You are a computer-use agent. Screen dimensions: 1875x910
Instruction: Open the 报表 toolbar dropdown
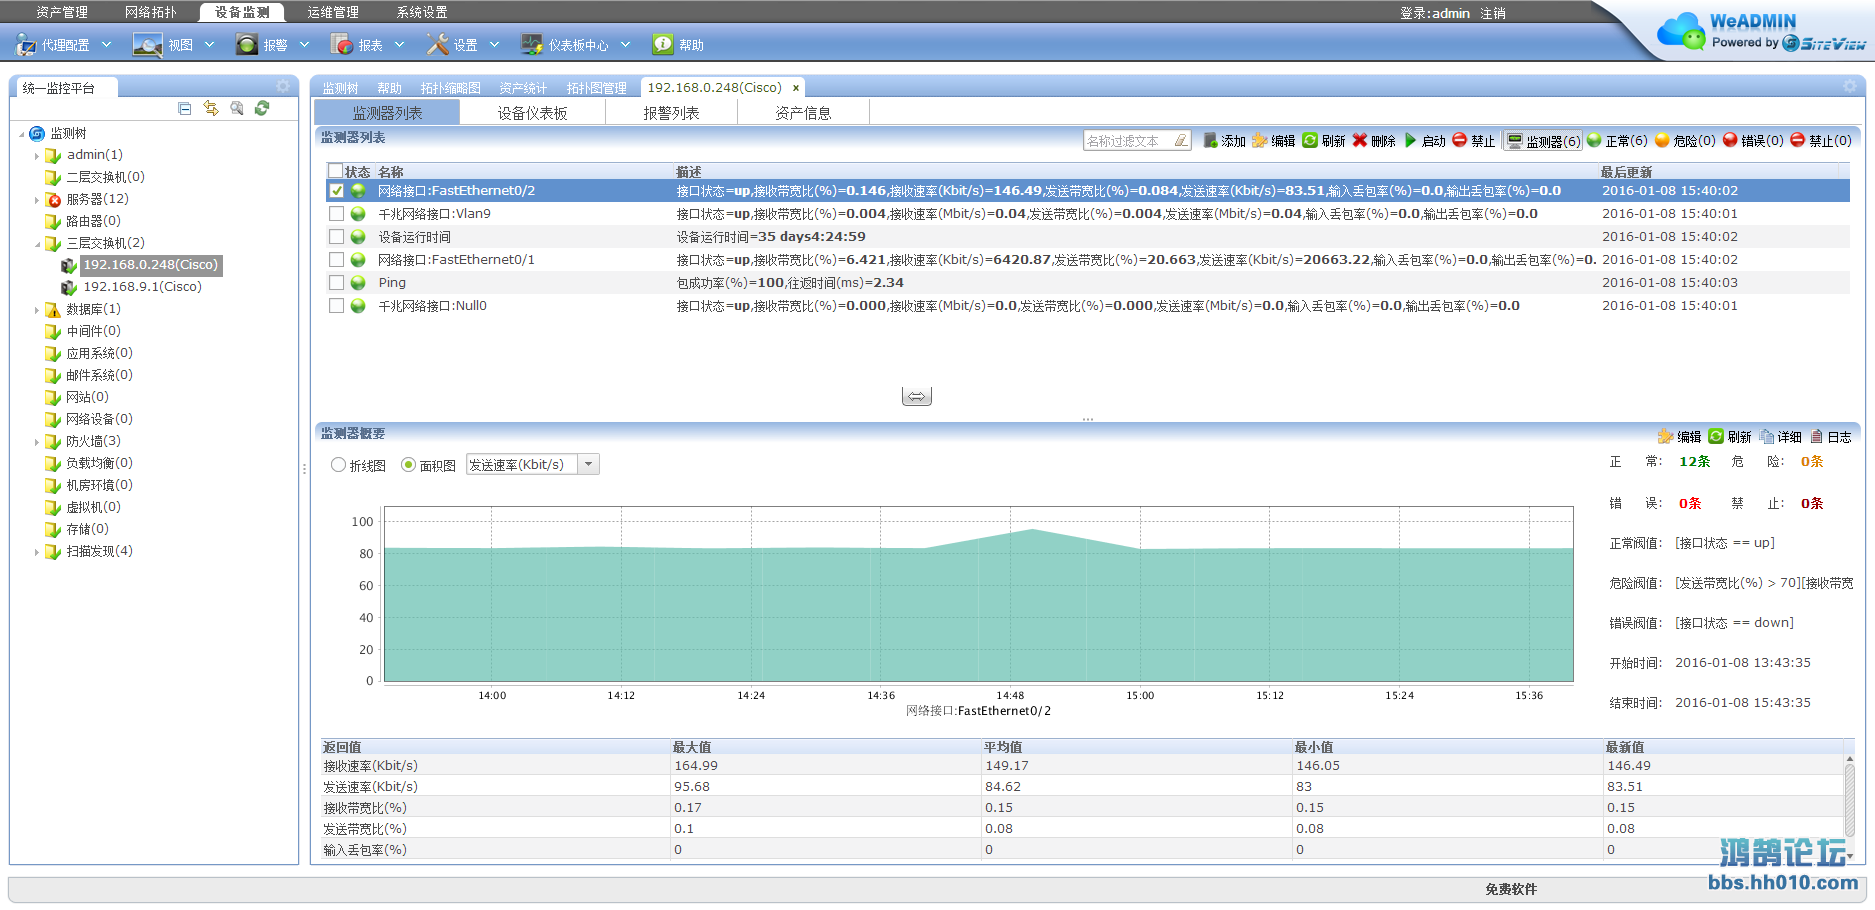[x=399, y=45]
